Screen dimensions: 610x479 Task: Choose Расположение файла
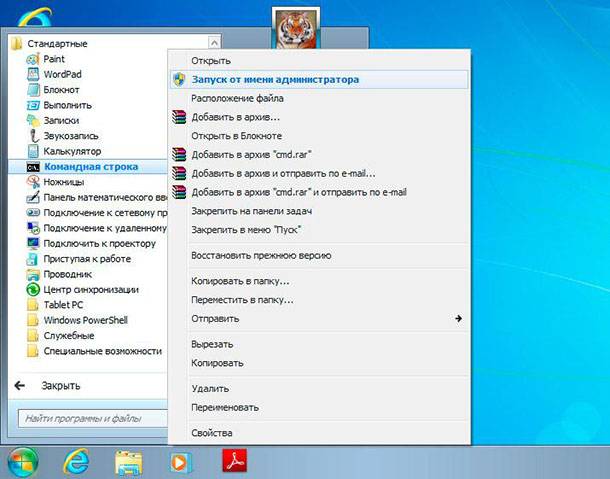319,98
